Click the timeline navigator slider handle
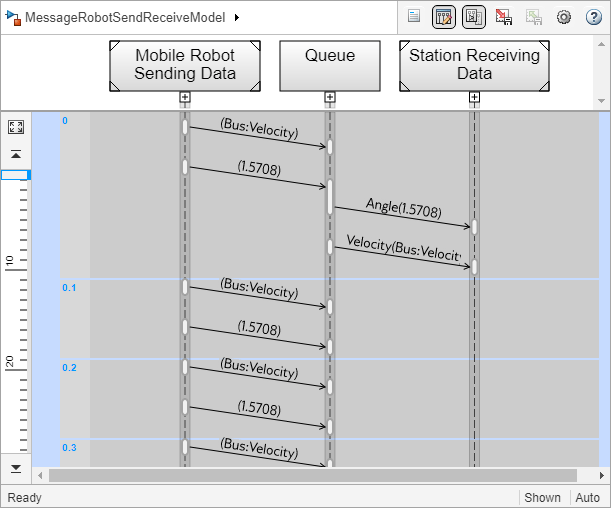 15,175
